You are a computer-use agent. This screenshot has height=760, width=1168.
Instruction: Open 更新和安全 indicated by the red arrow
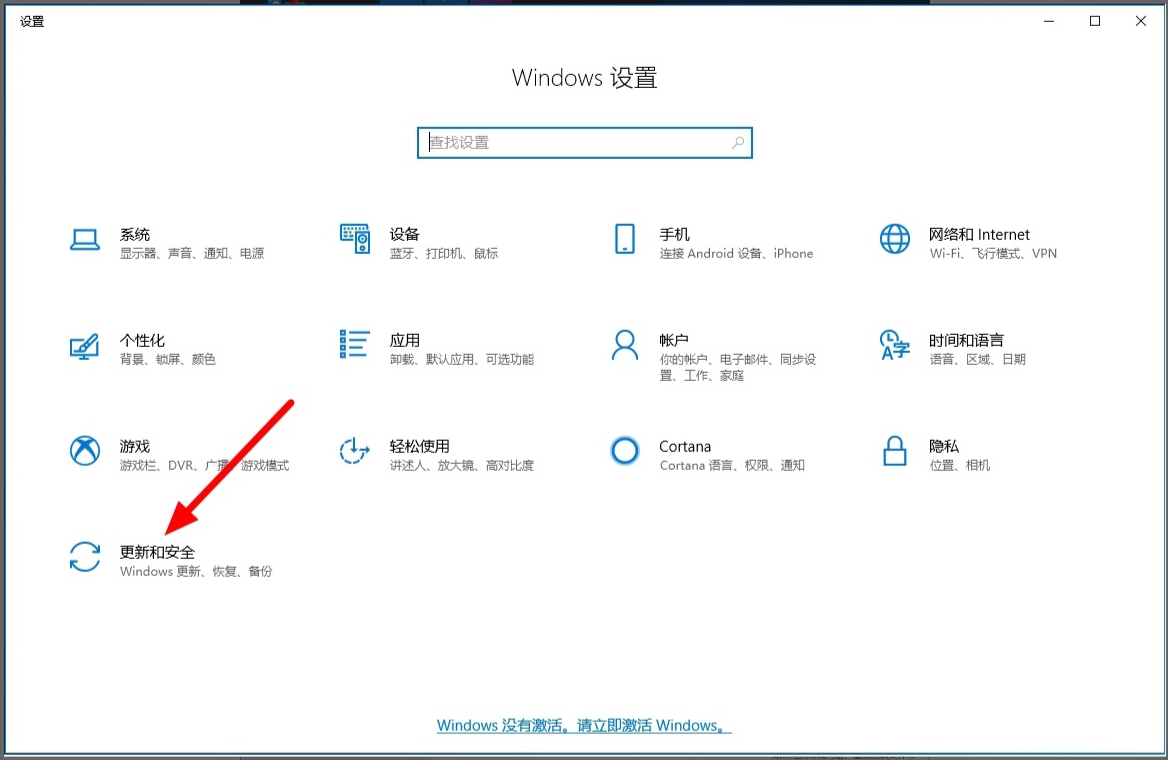pyautogui.click(x=85, y=558)
